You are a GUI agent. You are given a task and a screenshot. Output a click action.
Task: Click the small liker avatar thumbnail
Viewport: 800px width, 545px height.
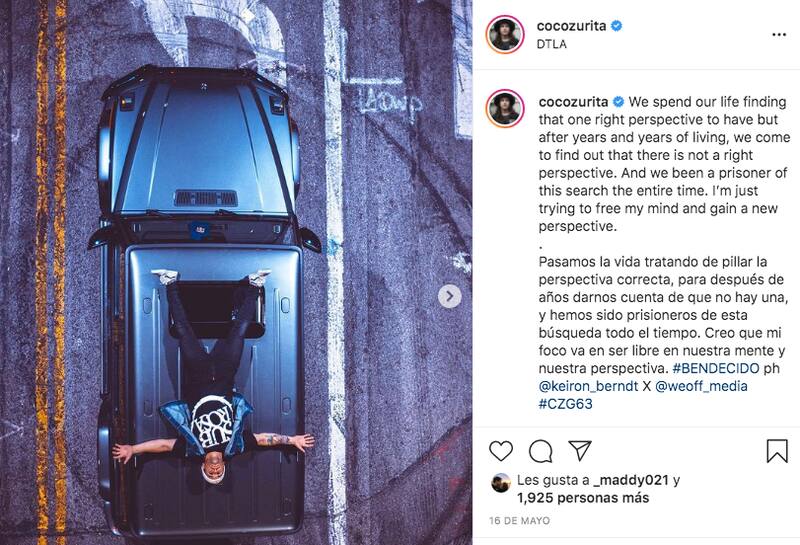tap(501, 483)
